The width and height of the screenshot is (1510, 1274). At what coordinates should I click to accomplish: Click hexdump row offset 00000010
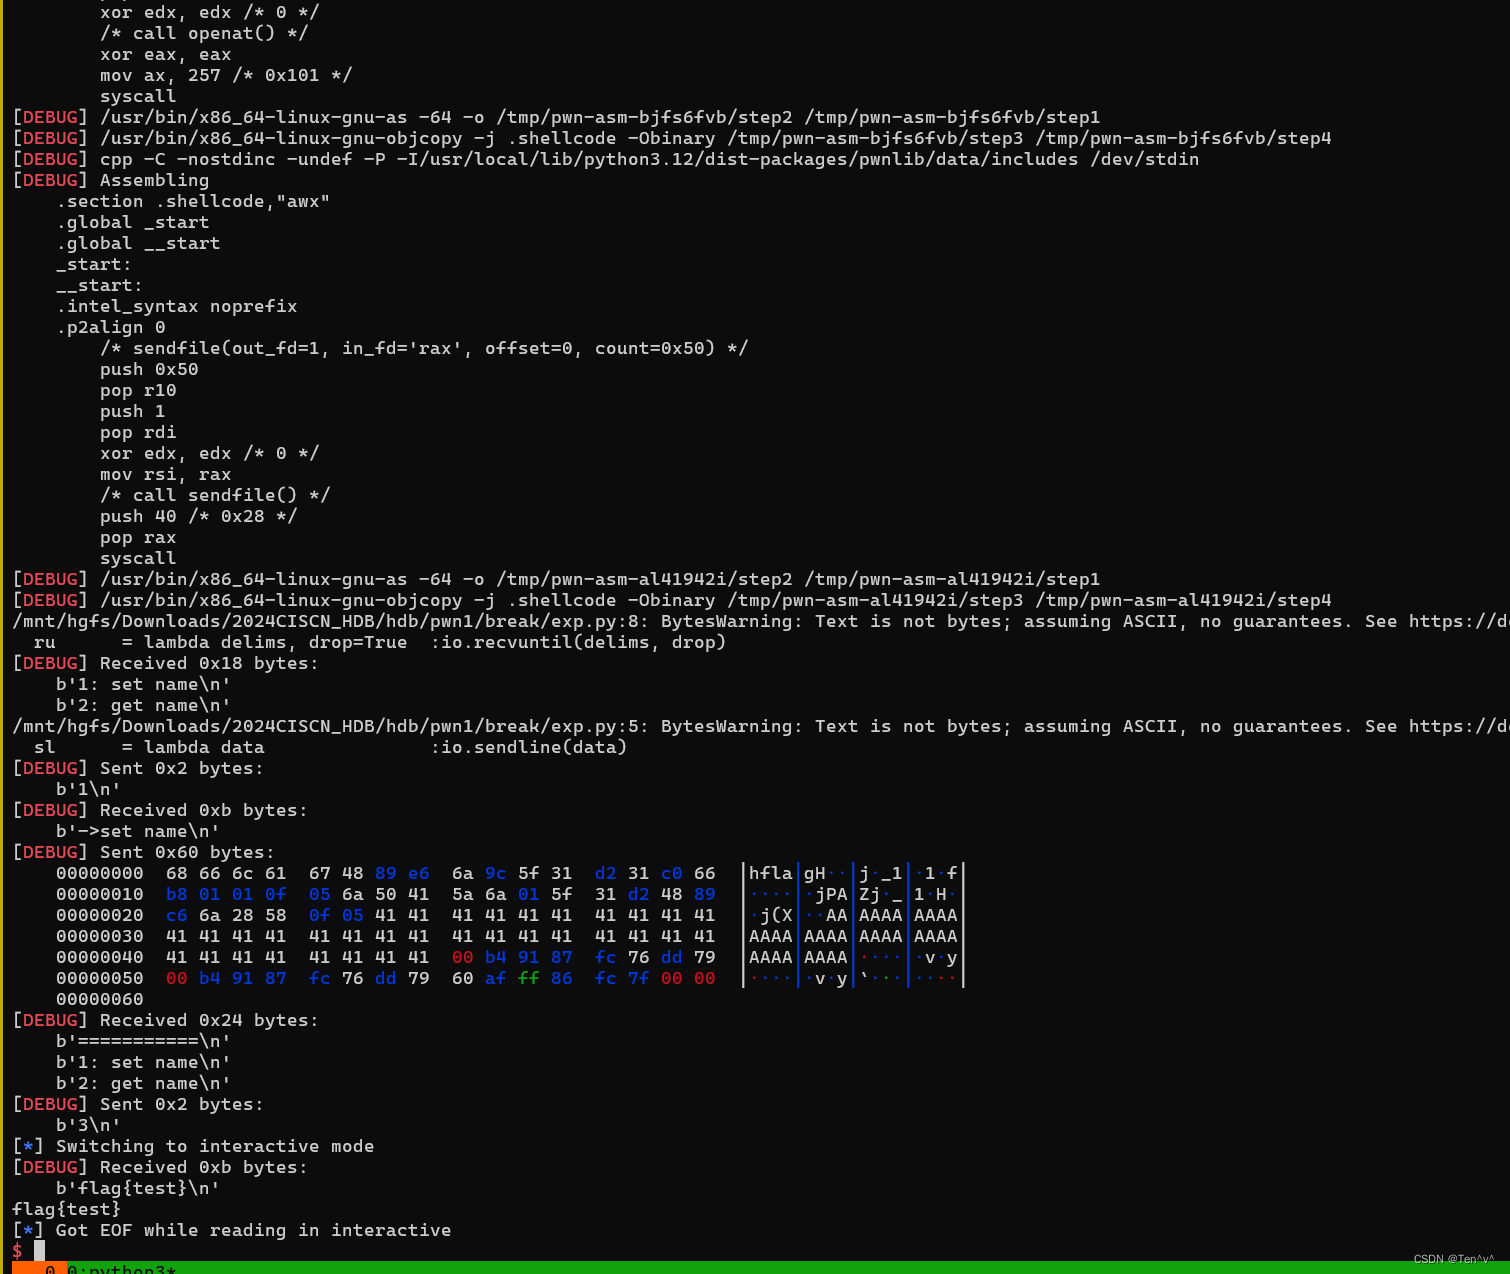click(509, 894)
